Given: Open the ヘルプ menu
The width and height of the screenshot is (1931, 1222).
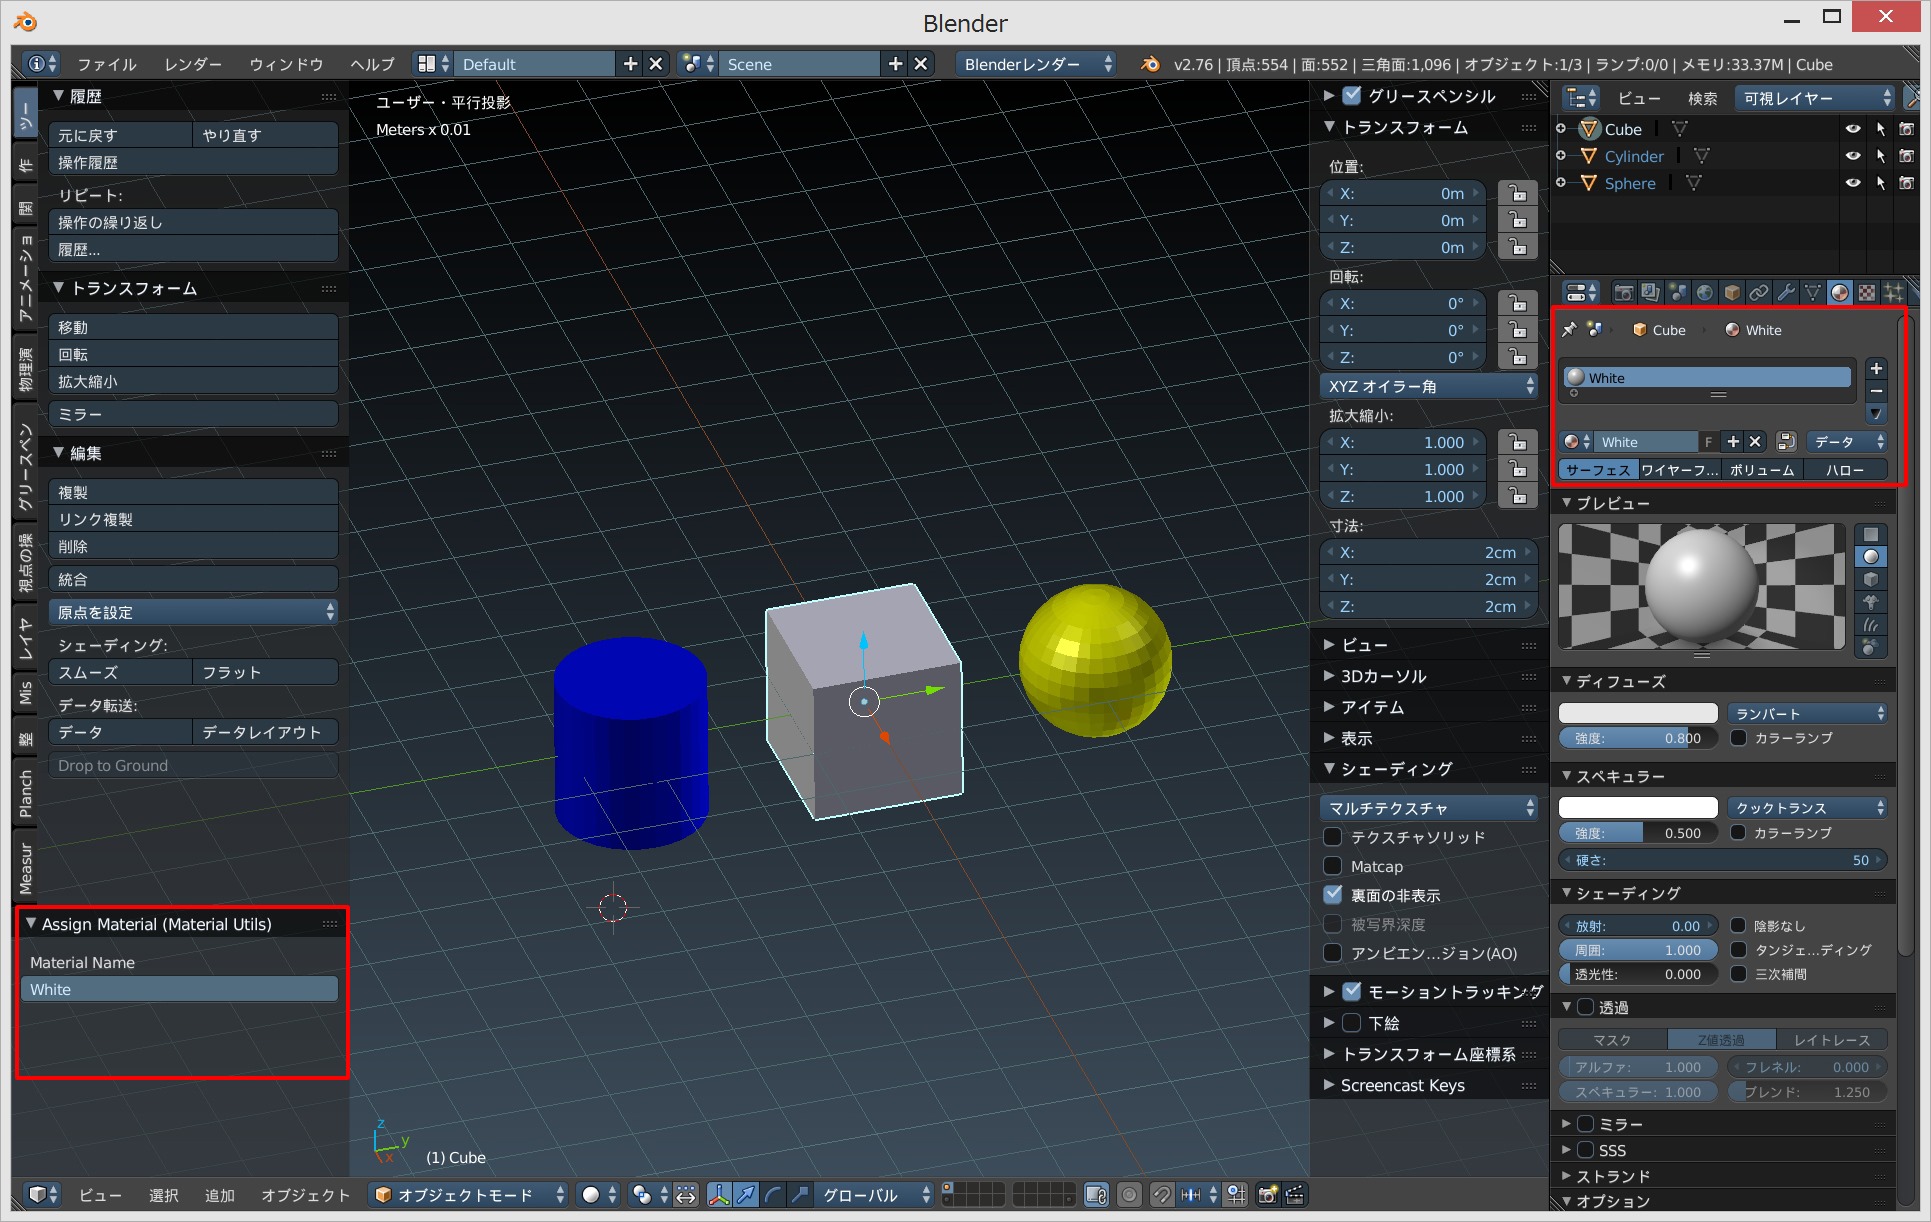Looking at the screenshot, I should (x=372, y=64).
